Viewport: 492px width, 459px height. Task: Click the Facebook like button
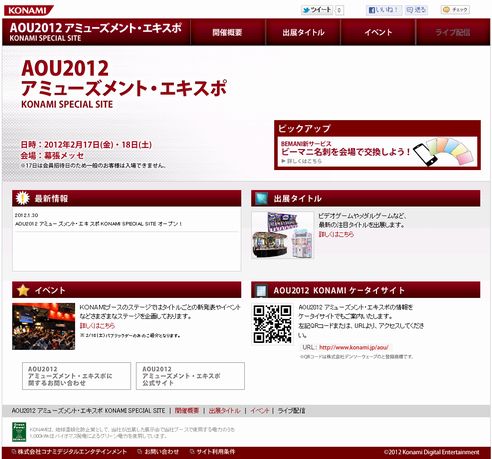(384, 10)
